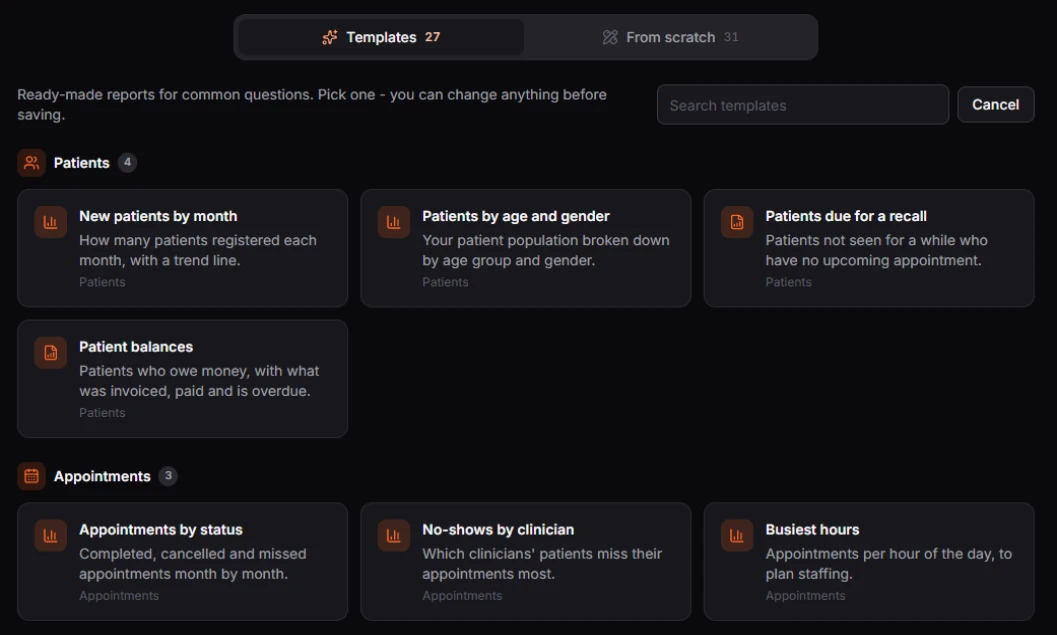
Task: Open the Appointments by status template
Action: [183, 562]
